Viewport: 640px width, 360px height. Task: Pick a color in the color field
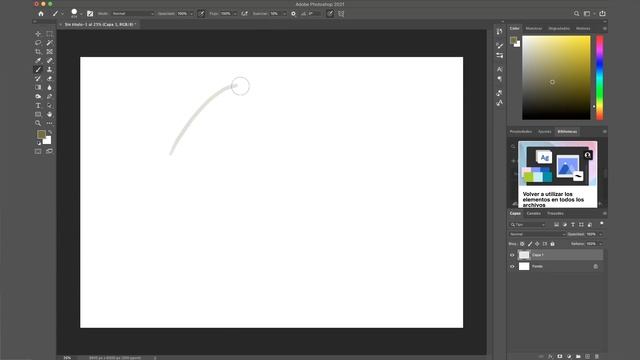coord(556,78)
